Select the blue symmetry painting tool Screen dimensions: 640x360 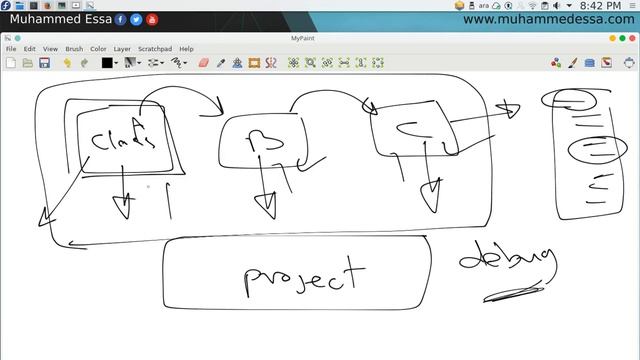click(x=237, y=63)
